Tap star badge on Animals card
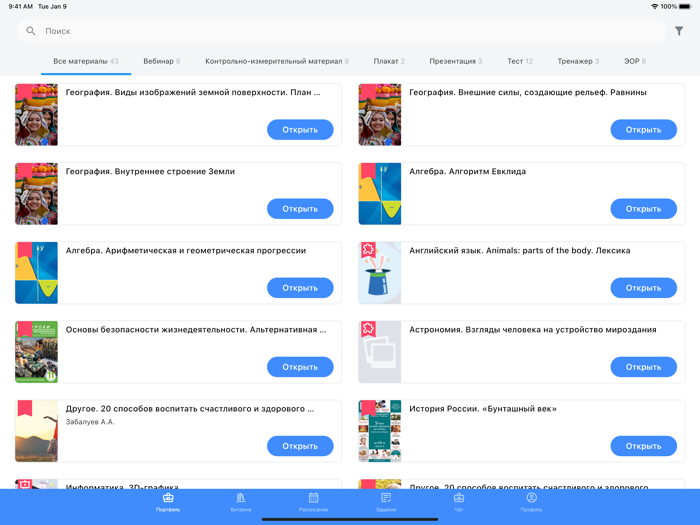Screen dimensions: 700x525 [x=368, y=249]
